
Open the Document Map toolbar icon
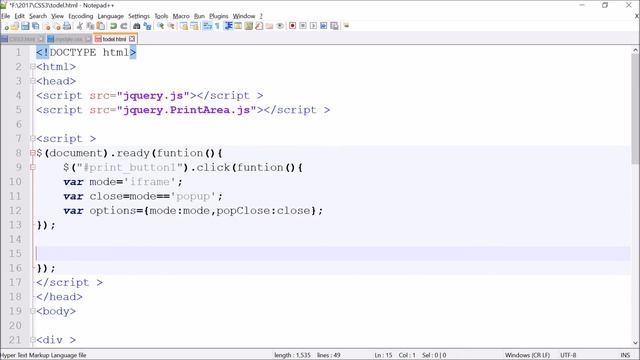[249, 26]
